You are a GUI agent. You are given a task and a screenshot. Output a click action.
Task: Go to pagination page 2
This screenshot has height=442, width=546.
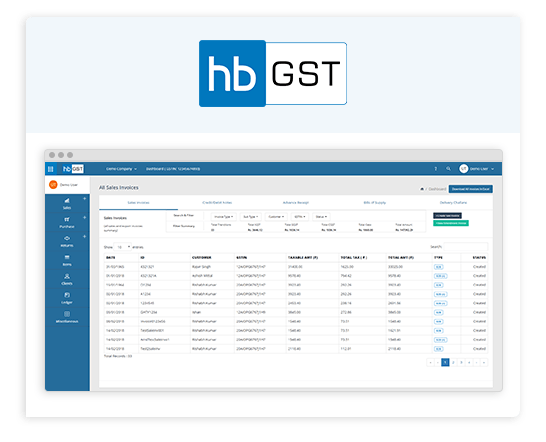pos(453,362)
